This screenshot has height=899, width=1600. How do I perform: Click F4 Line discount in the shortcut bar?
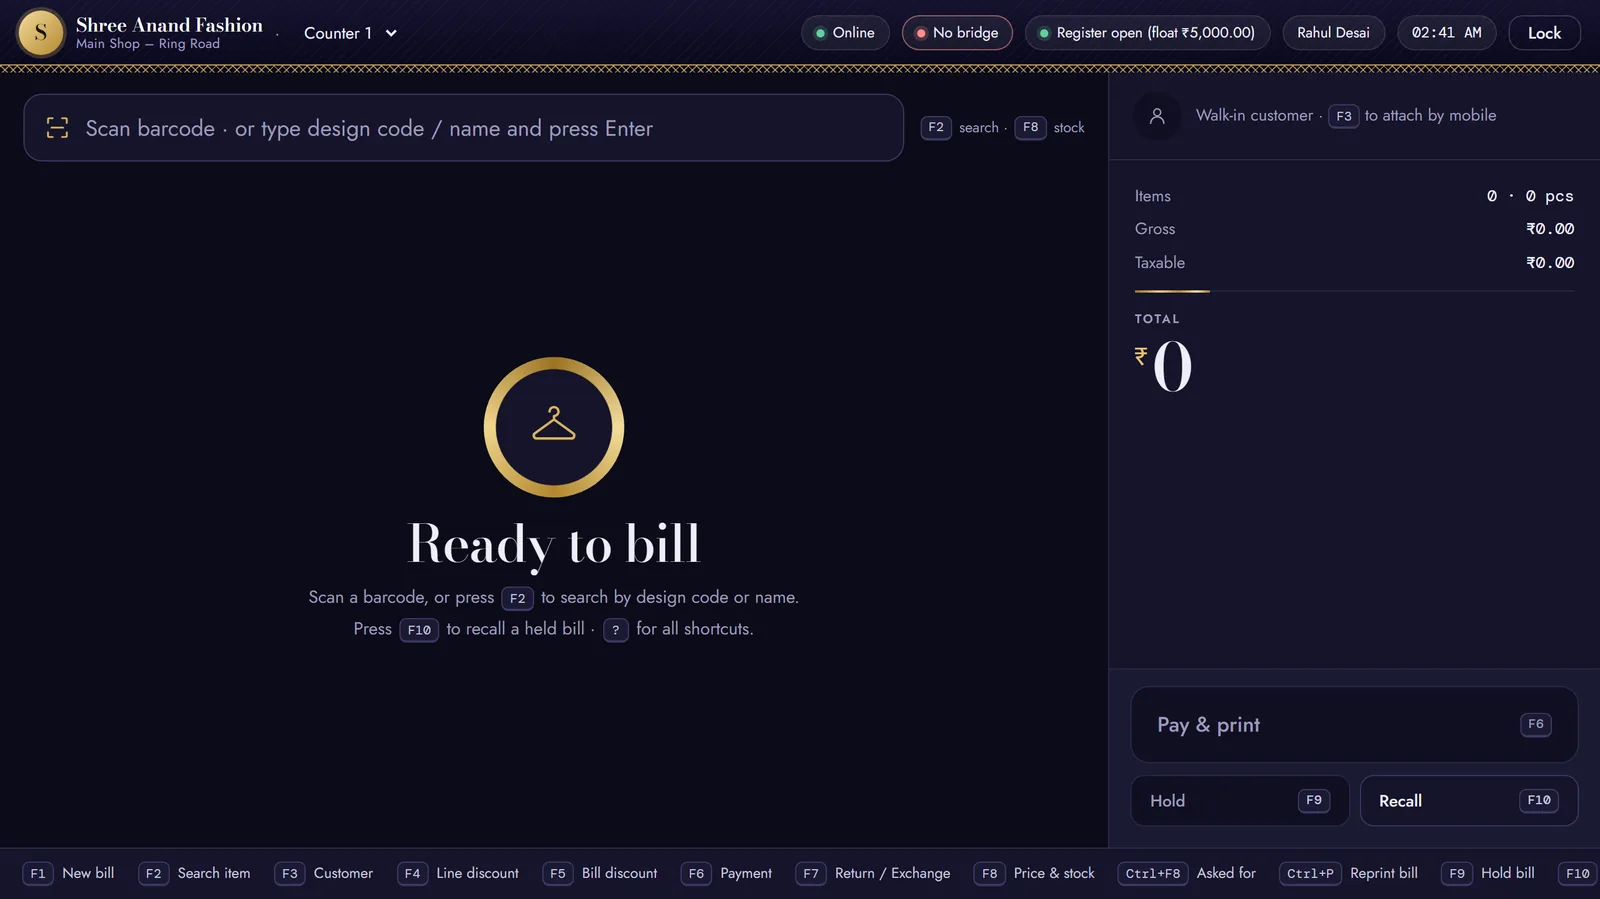(458, 874)
